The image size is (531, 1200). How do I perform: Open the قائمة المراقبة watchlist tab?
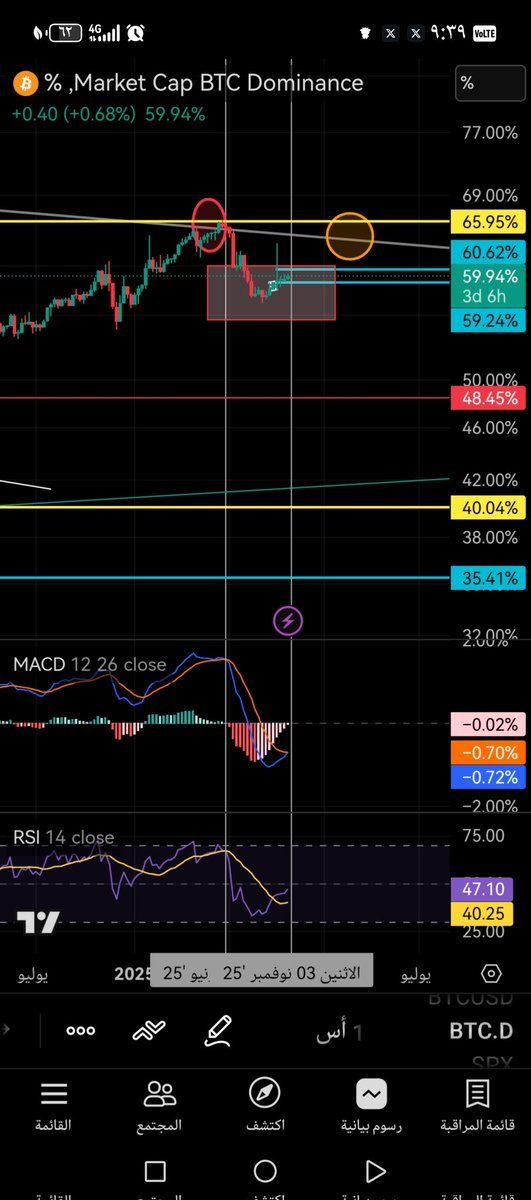477,1106
